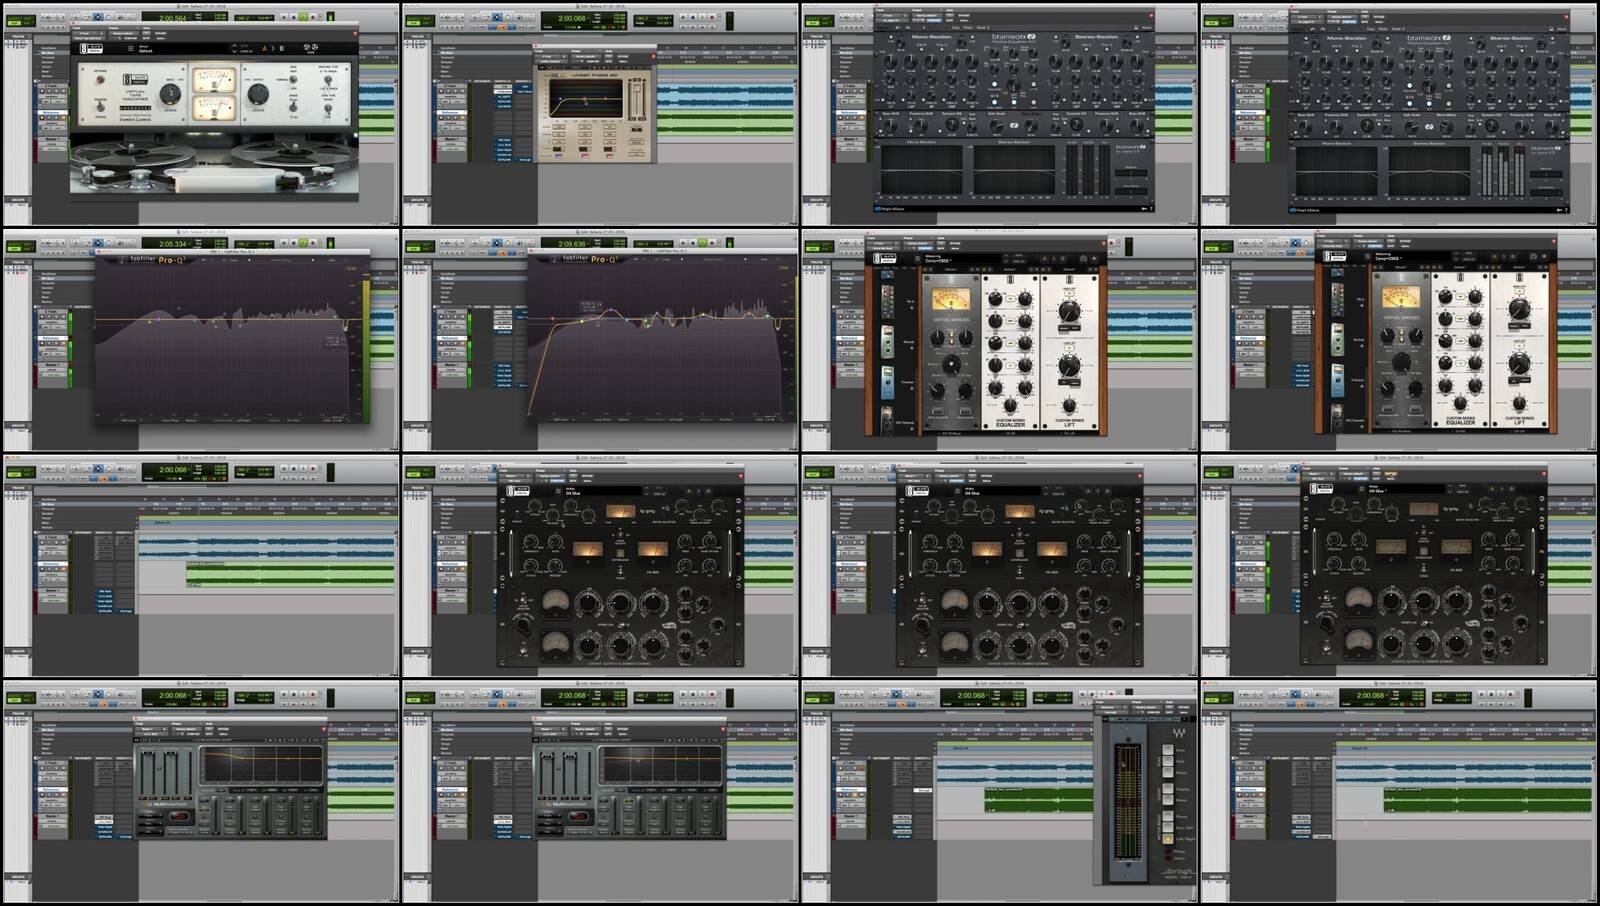Screen dimensions: 1600x906
Task: Click the TRACKS list header in the Virtual Tape Machines thumbnail
Action: [x=17, y=36]
